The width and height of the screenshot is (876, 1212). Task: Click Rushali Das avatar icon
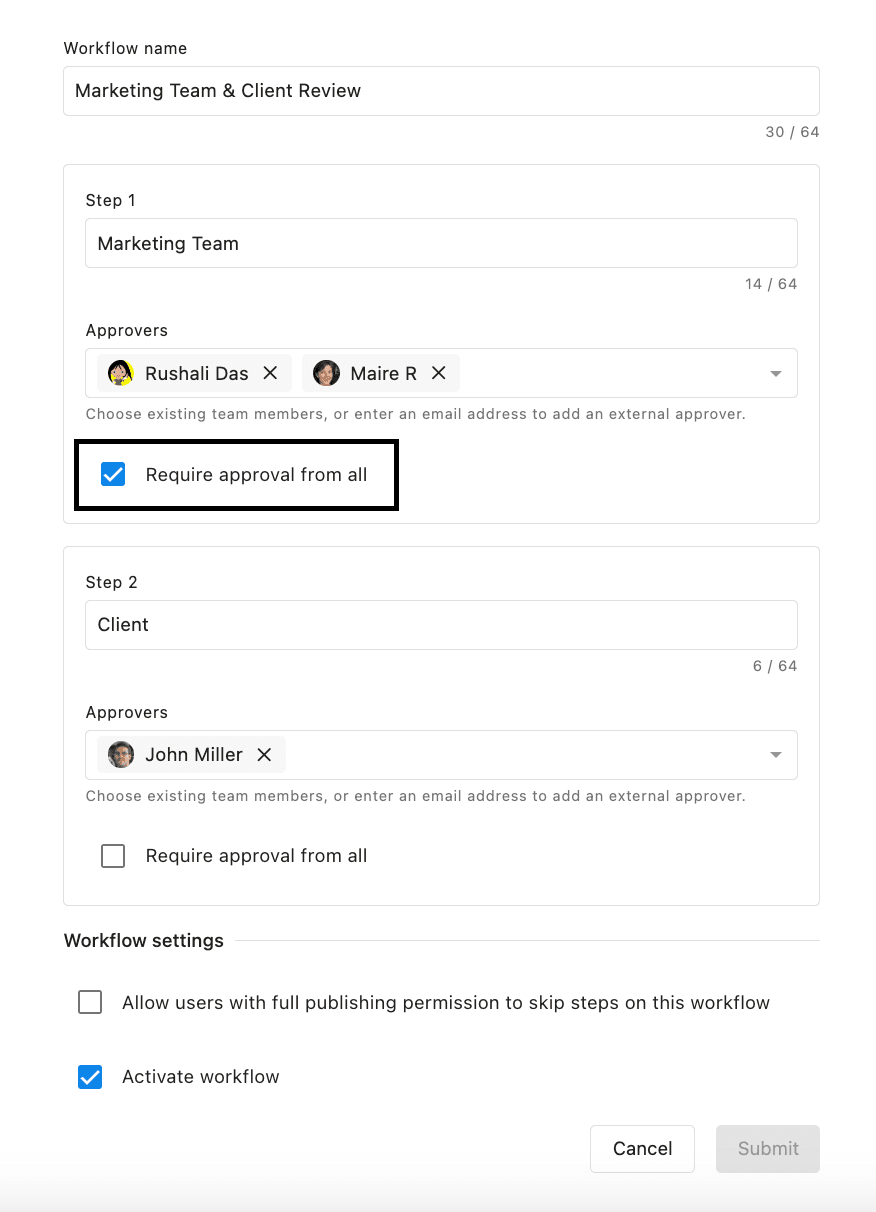[x=121, y=373]
